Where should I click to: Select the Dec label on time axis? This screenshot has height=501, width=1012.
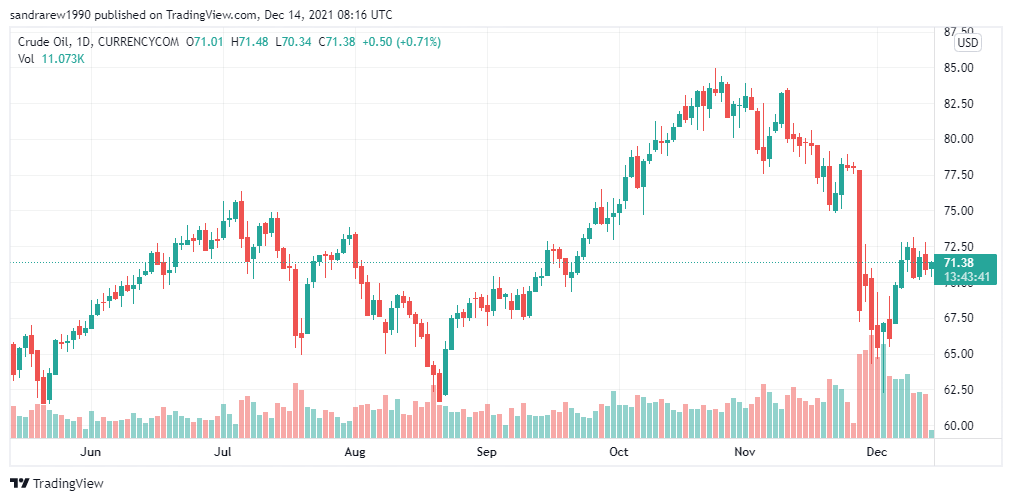point(876,451)
